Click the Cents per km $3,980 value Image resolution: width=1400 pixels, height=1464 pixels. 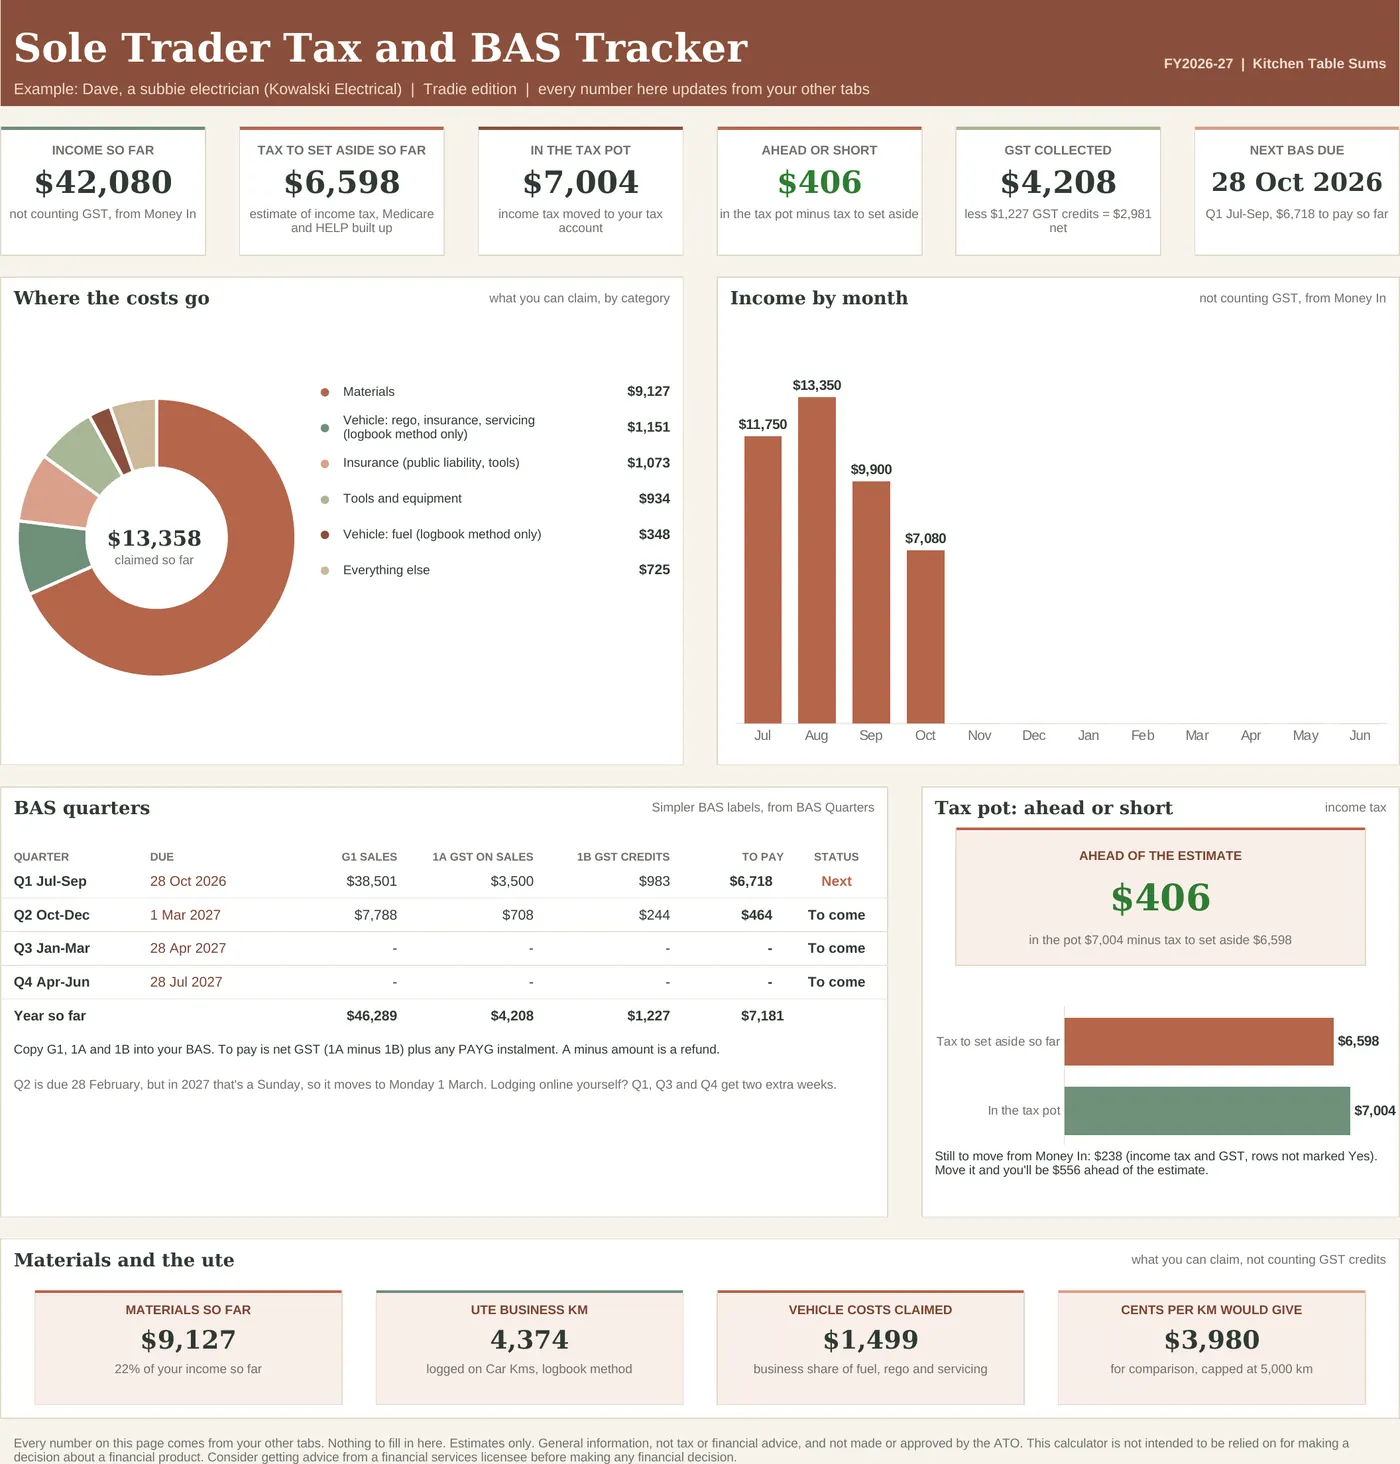(x=1211, y=1340)
